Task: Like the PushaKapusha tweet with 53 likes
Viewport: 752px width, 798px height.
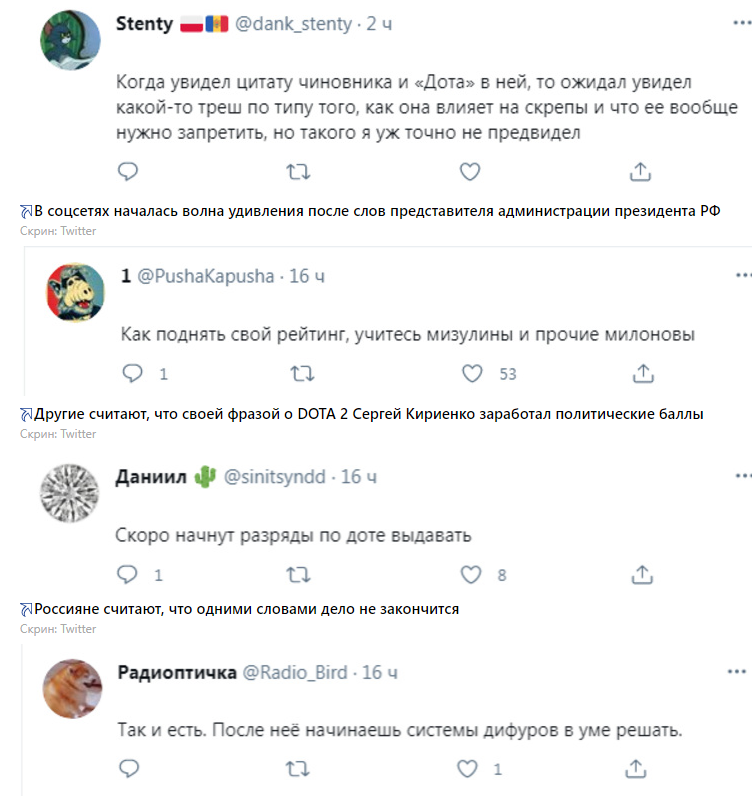Action: tap(473, 374)
